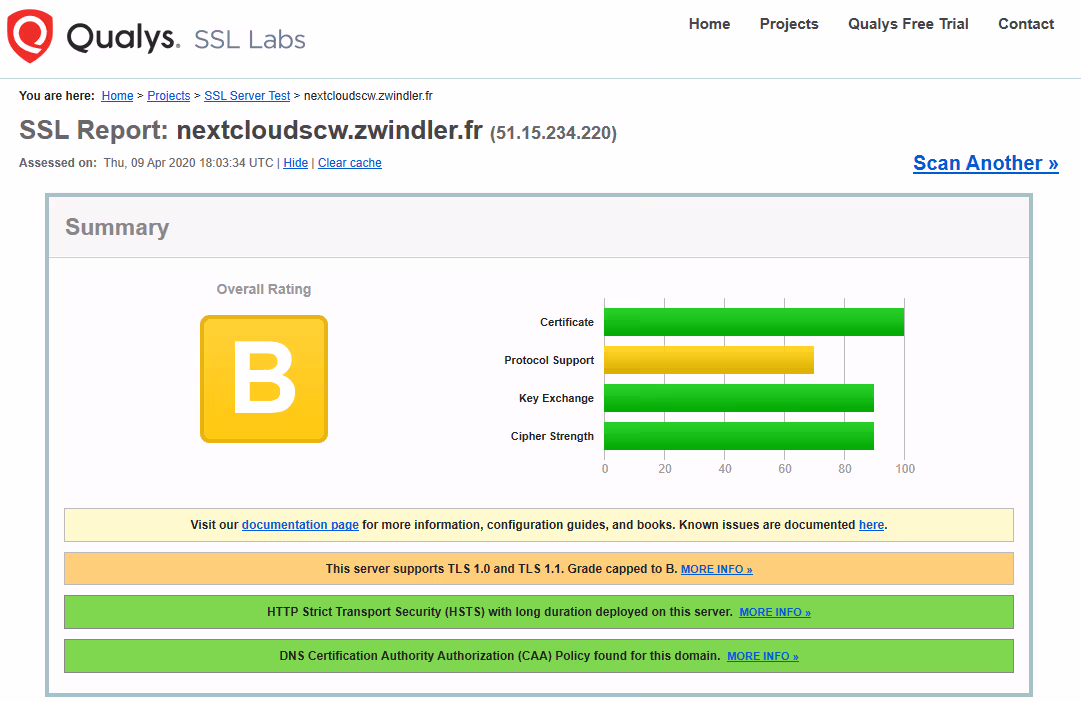Viewport: 1081px width, 702px height.
Task: Click the yellow Protocol Support score bar
Action: pyautogui.click(x=709, y=360)
